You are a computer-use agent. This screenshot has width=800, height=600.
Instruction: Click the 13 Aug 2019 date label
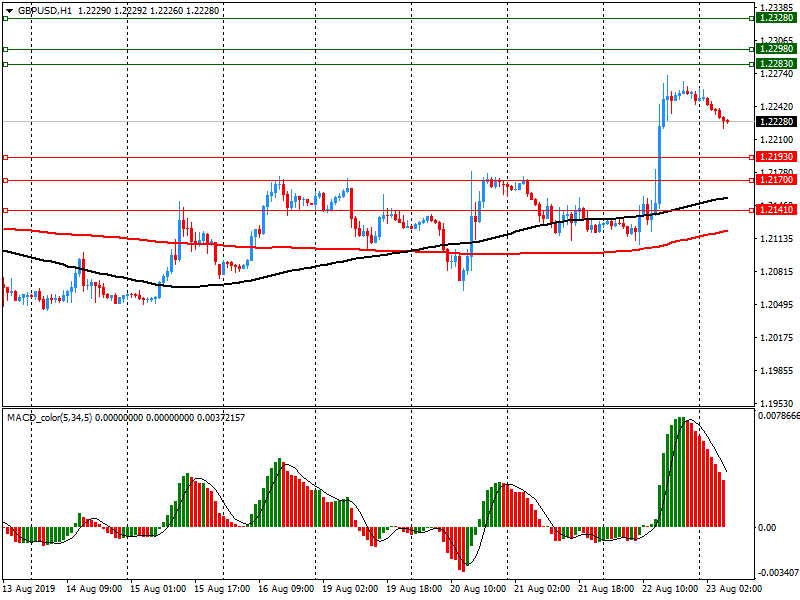tap(29, 589)
